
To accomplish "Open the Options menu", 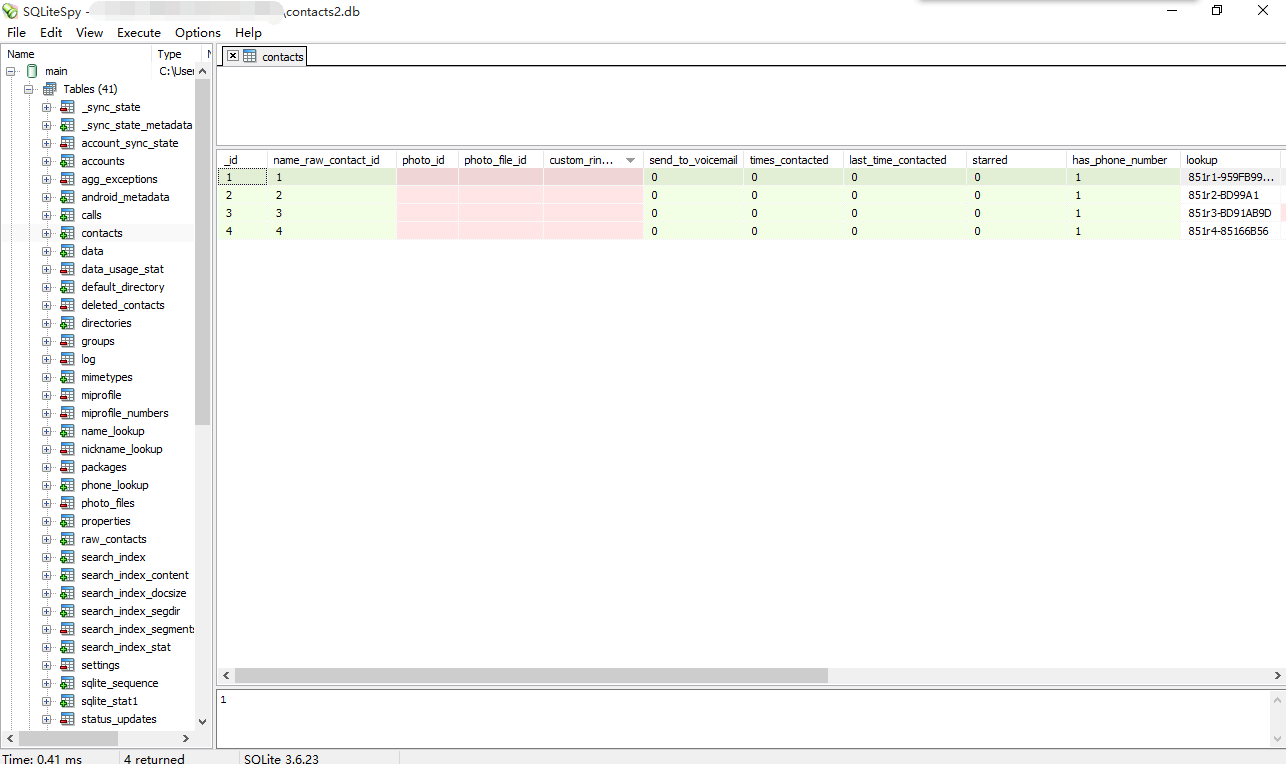I will [x=198, y=33].
